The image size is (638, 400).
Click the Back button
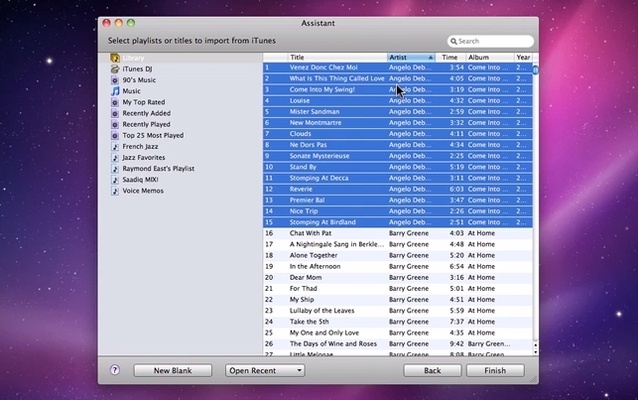point(432,370)
